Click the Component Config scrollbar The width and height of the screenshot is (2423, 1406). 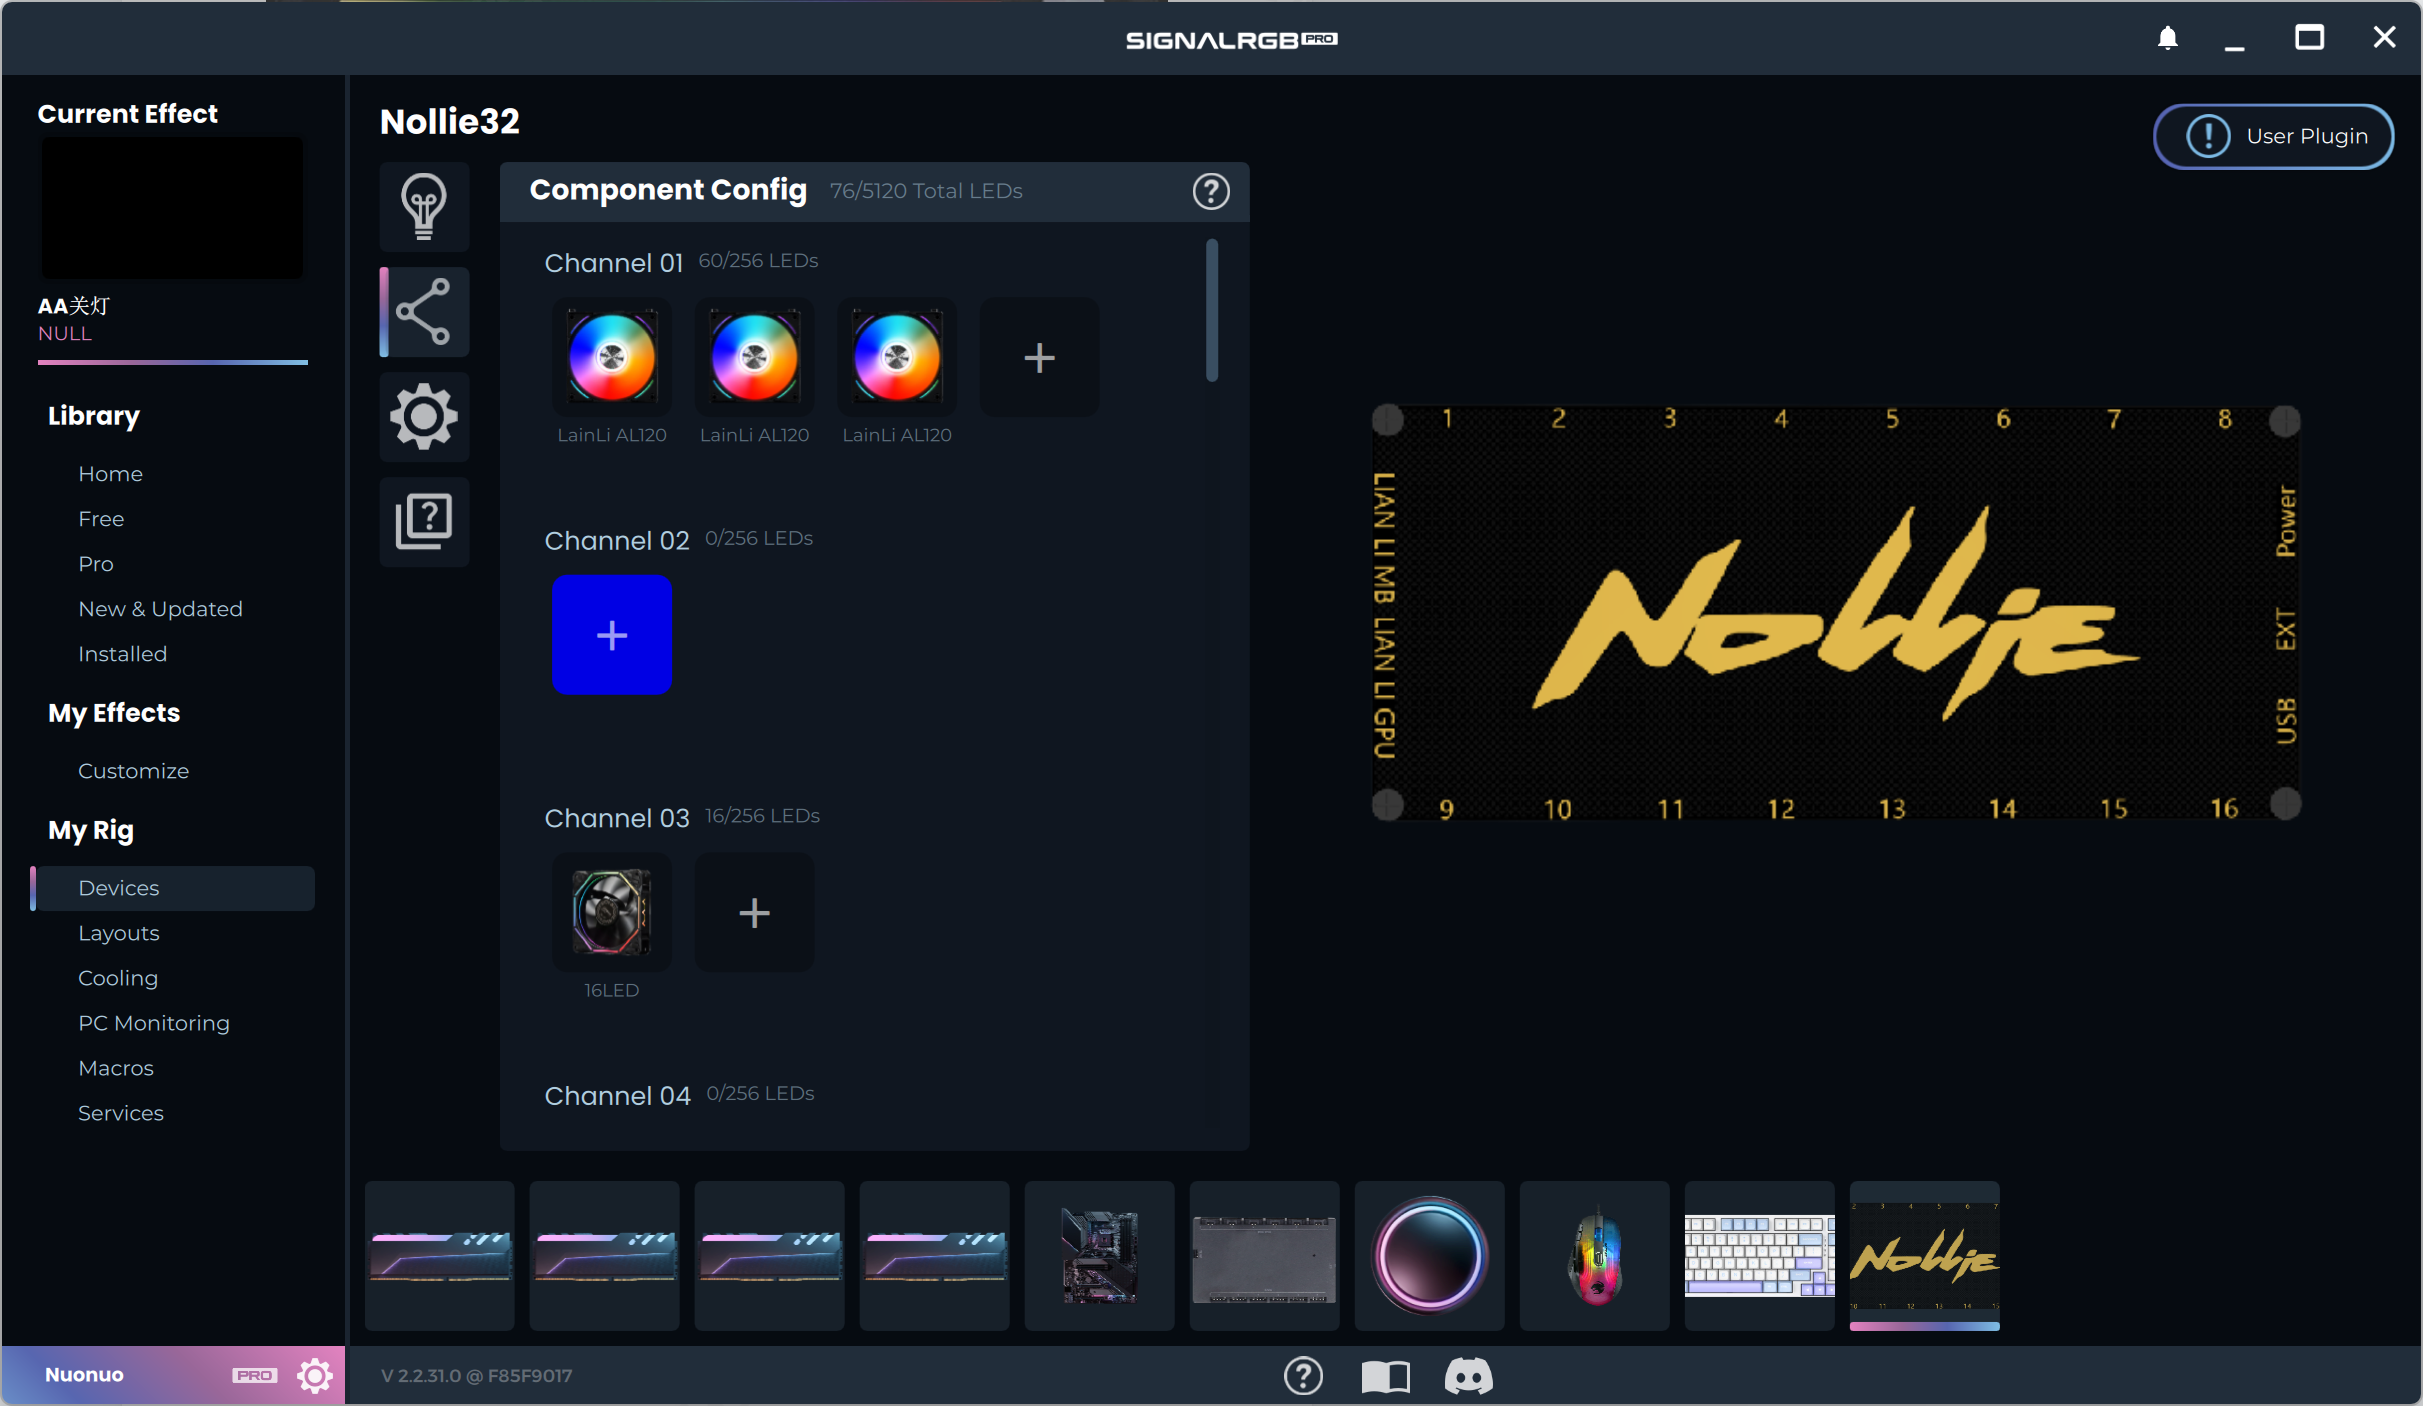click(x=1212, y=310)
